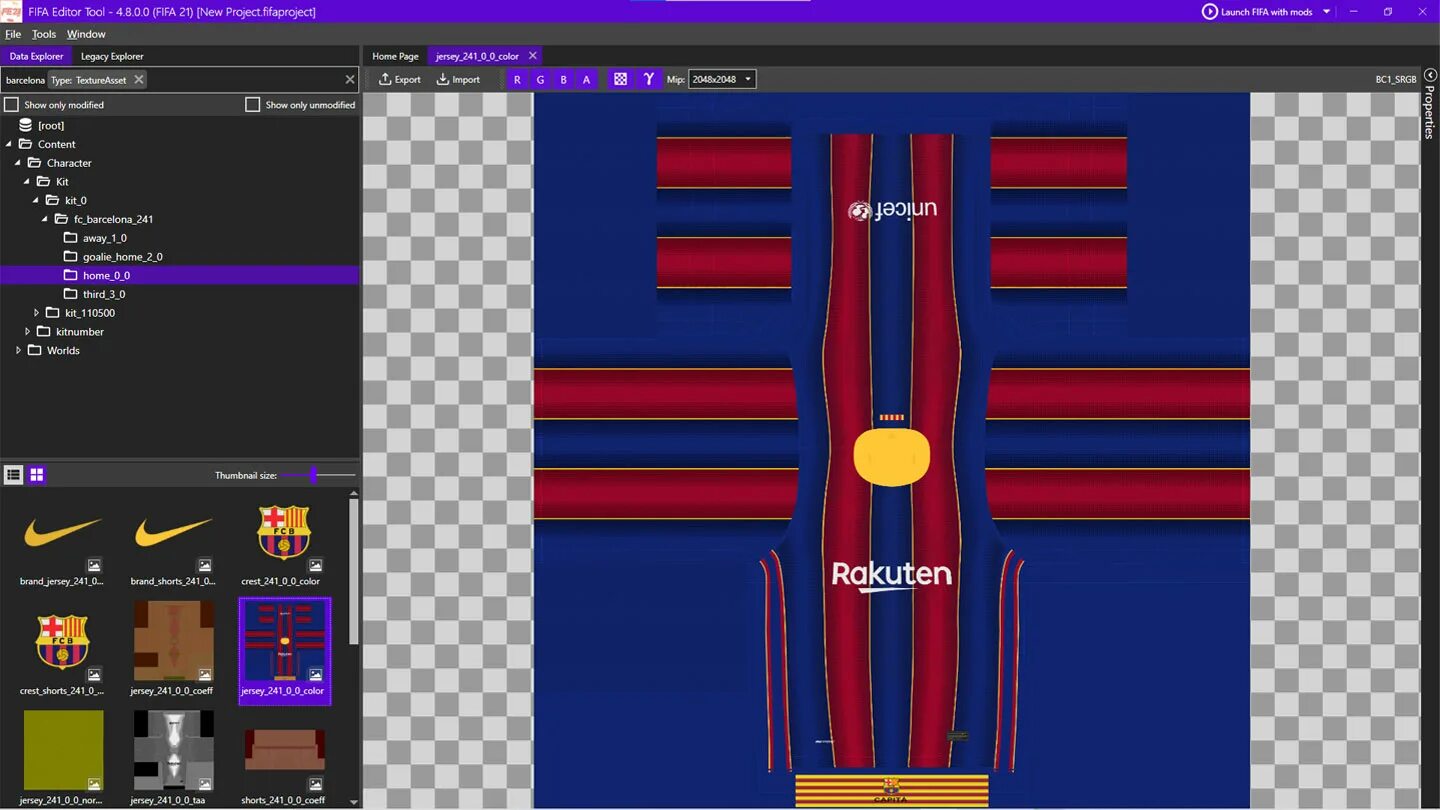Collapse the fc_barcelona_241 folder arrow
Viewport: 1440px width, 810px height.
[x=45, y=219]
